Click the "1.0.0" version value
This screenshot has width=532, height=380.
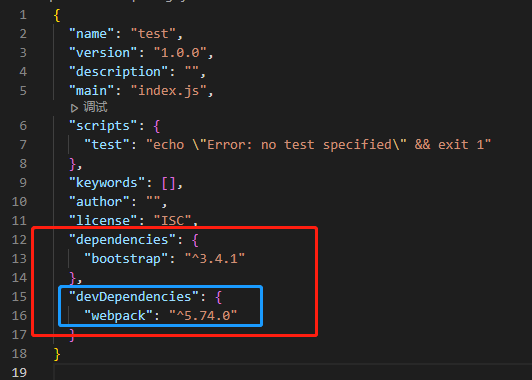(180, 53)
